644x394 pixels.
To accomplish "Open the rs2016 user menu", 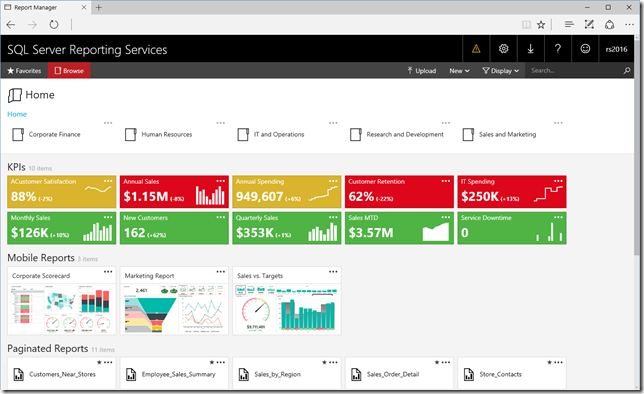I will pos(616,49).
